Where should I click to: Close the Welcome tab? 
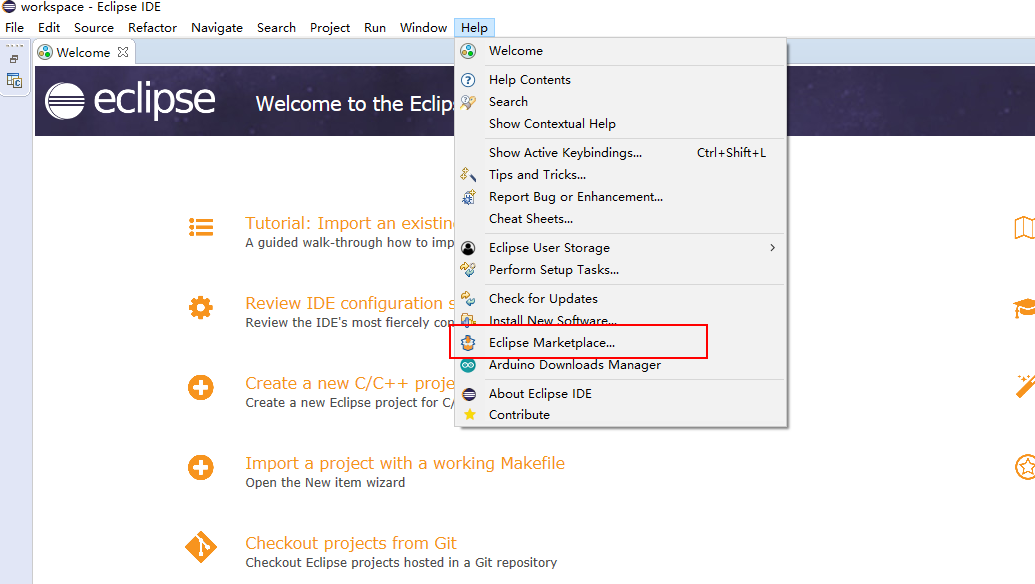[x=123, y=52]
